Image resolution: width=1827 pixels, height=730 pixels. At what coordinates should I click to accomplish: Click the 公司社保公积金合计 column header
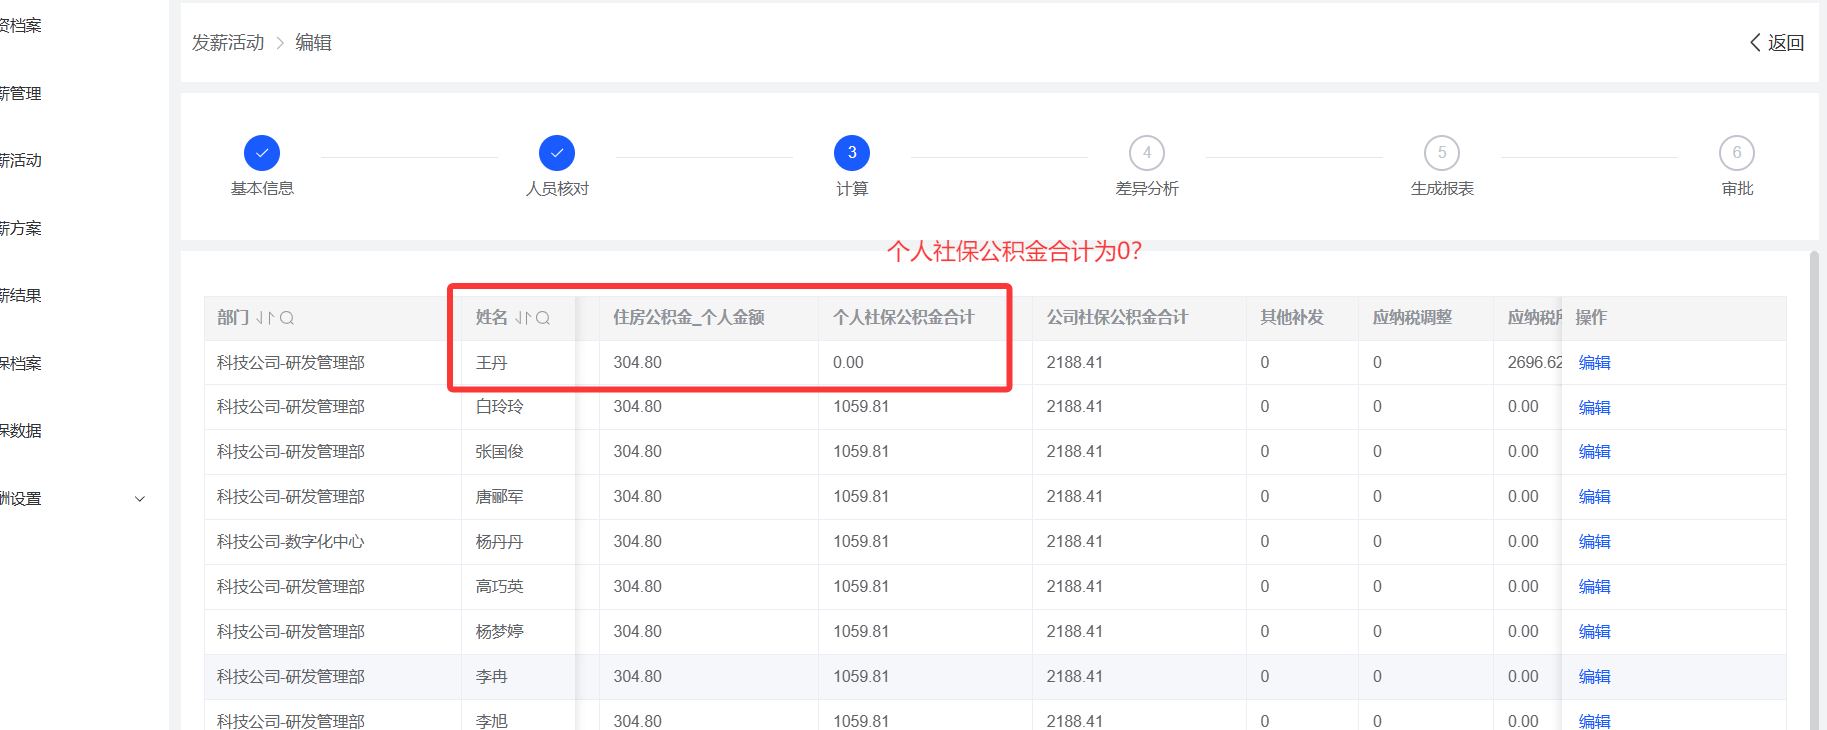coord(1117,318)
